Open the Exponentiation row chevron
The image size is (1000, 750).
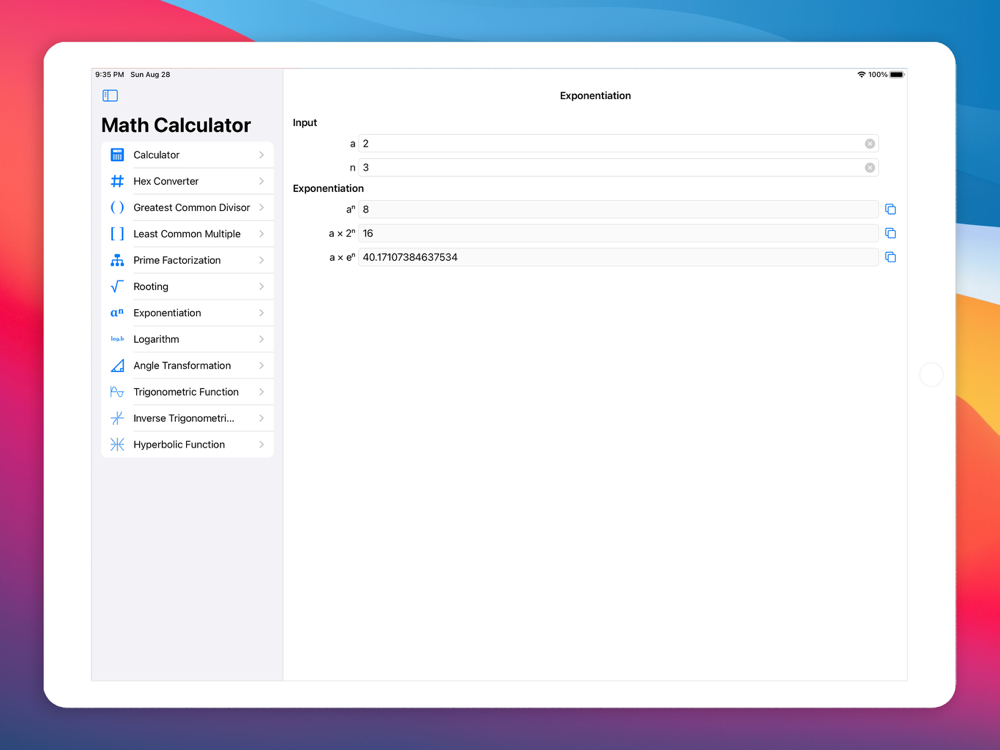(x=261, y=312)
